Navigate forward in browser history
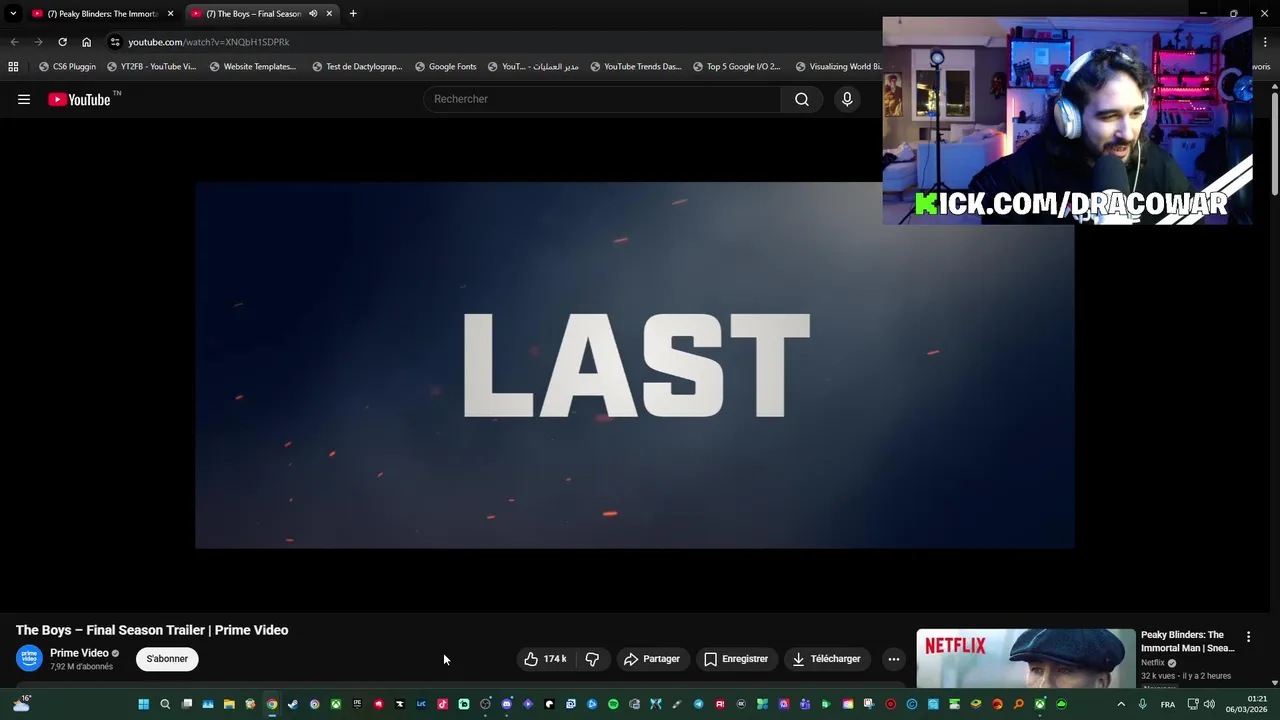 tap(38, 42)
